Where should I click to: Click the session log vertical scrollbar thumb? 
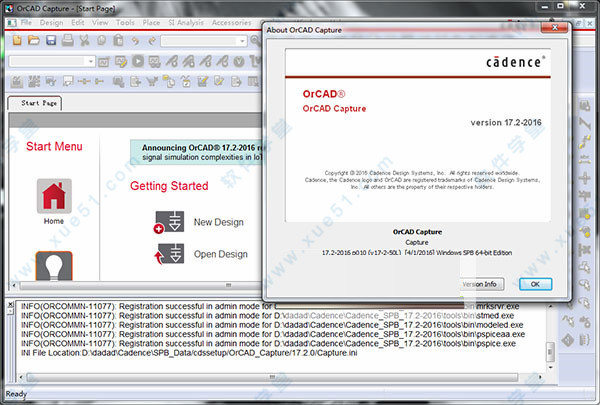(x=551, y=351)
